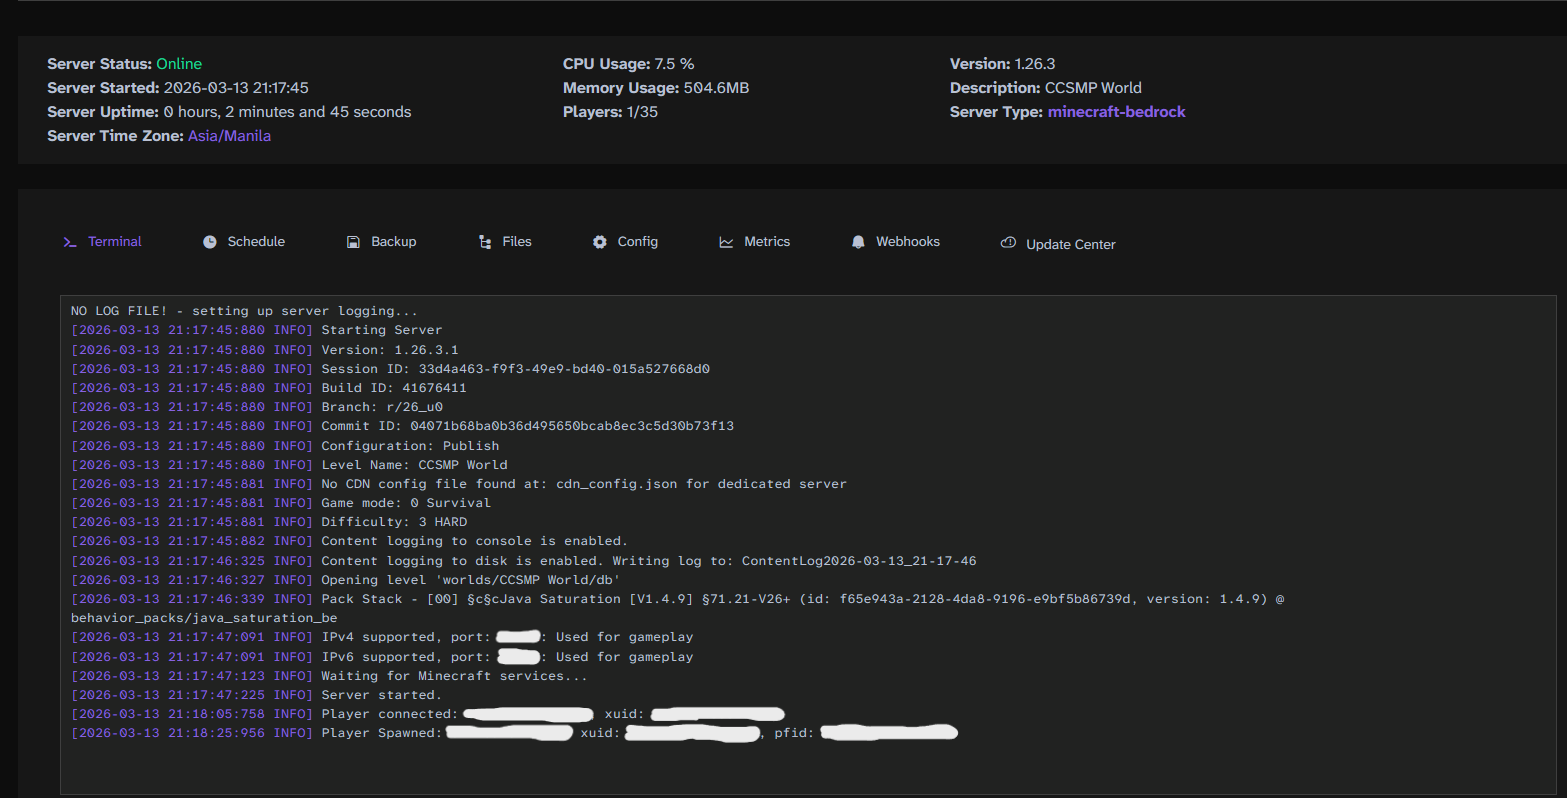Click the "Server started." log line

click(381, 695)
